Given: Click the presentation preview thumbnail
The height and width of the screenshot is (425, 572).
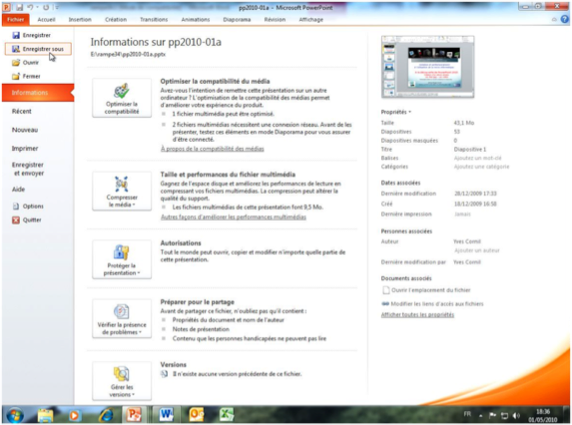Looking at the screenshot, I should [428, 67].
